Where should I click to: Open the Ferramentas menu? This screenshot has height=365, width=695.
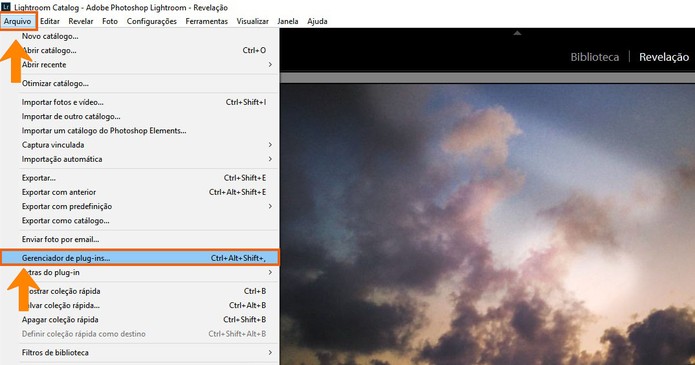[207, 21]
